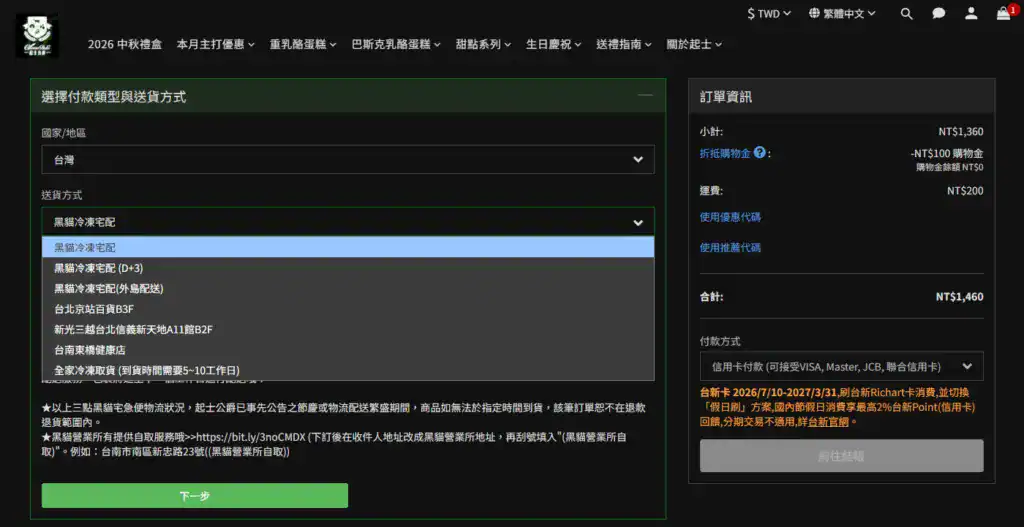
Task: Open the 關於起士 menu
Action: tap(694, 44)
